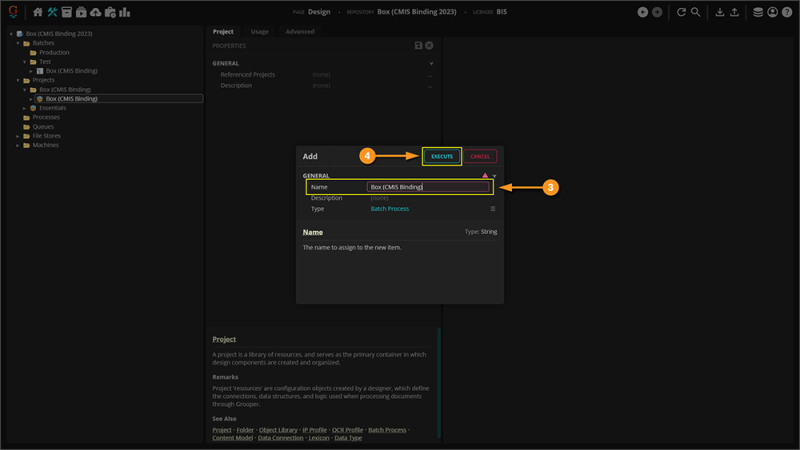This screenshot has width=800, height=450.
Task: Open the bar chart stats icon
Action: click(x=124, y=12)
